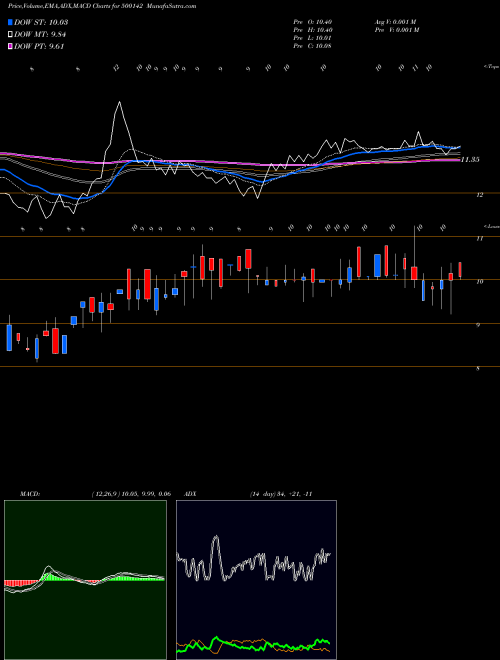Click the chart title mentioning MunafaSutra.com

pos(102,6)
